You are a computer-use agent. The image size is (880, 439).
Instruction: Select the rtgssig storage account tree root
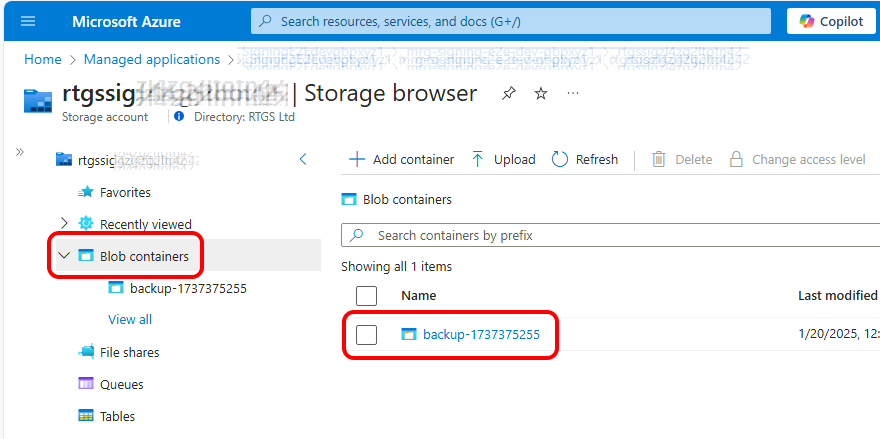pyautogui.click(x=127, y=160)
